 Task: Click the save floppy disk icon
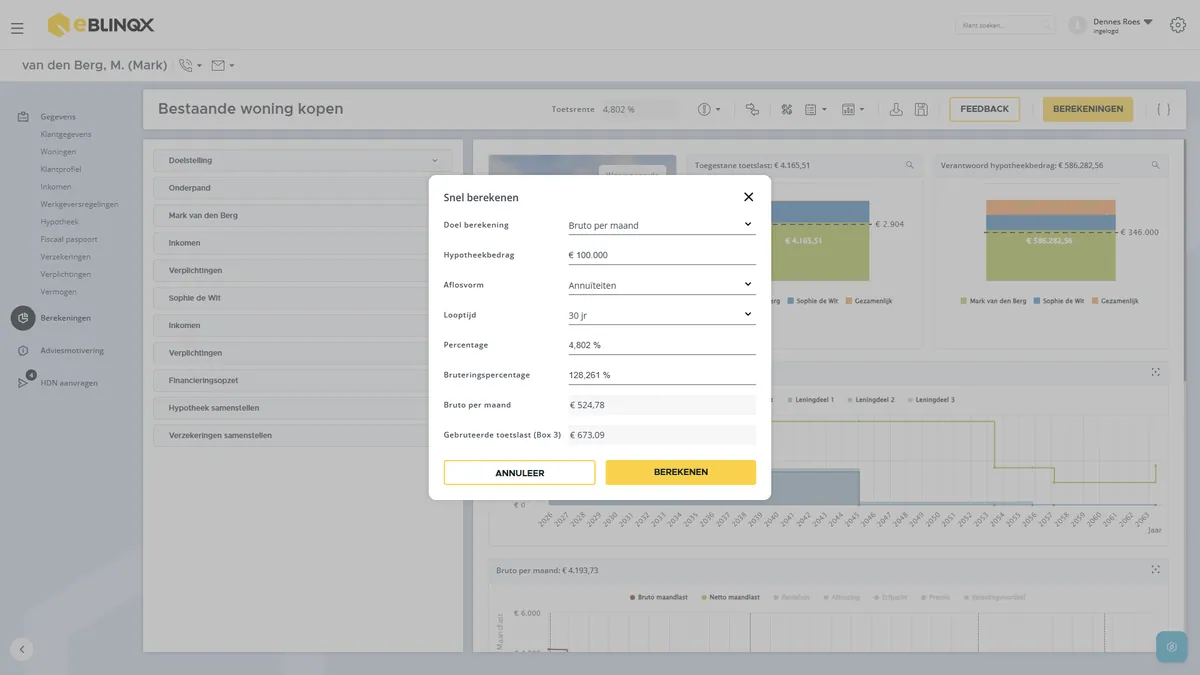[921, 109]
